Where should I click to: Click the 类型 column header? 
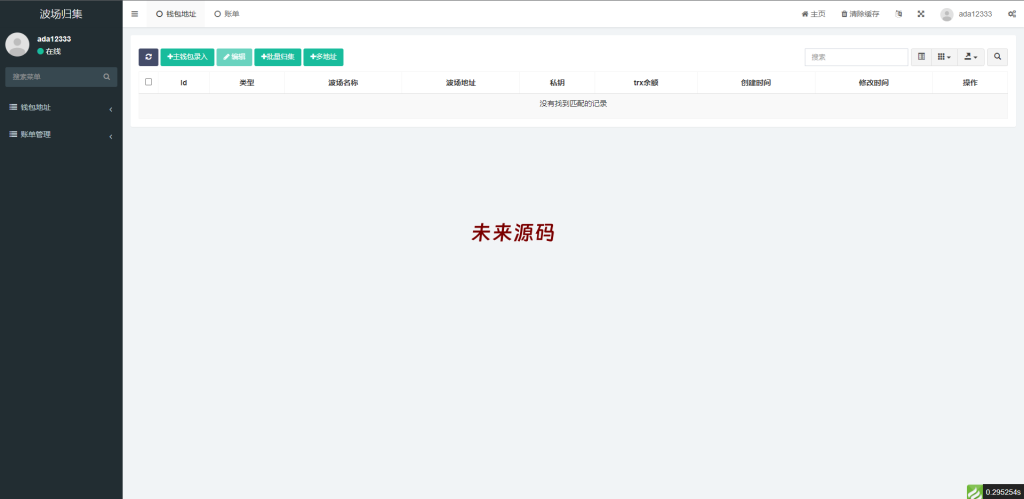[x=247, y=83]
